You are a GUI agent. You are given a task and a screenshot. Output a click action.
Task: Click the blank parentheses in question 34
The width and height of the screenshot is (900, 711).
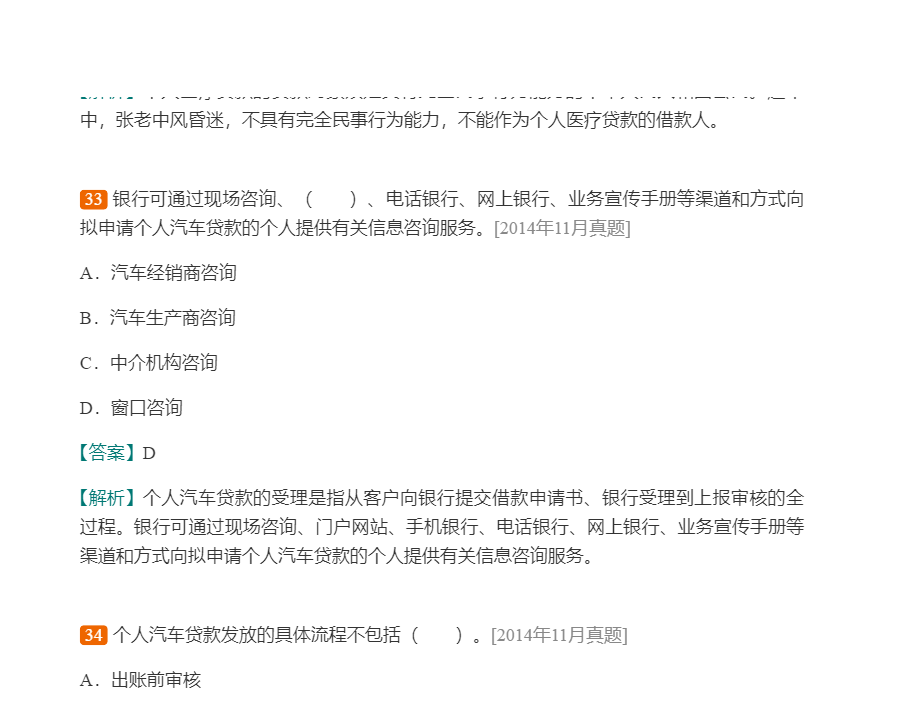point(437,635)
